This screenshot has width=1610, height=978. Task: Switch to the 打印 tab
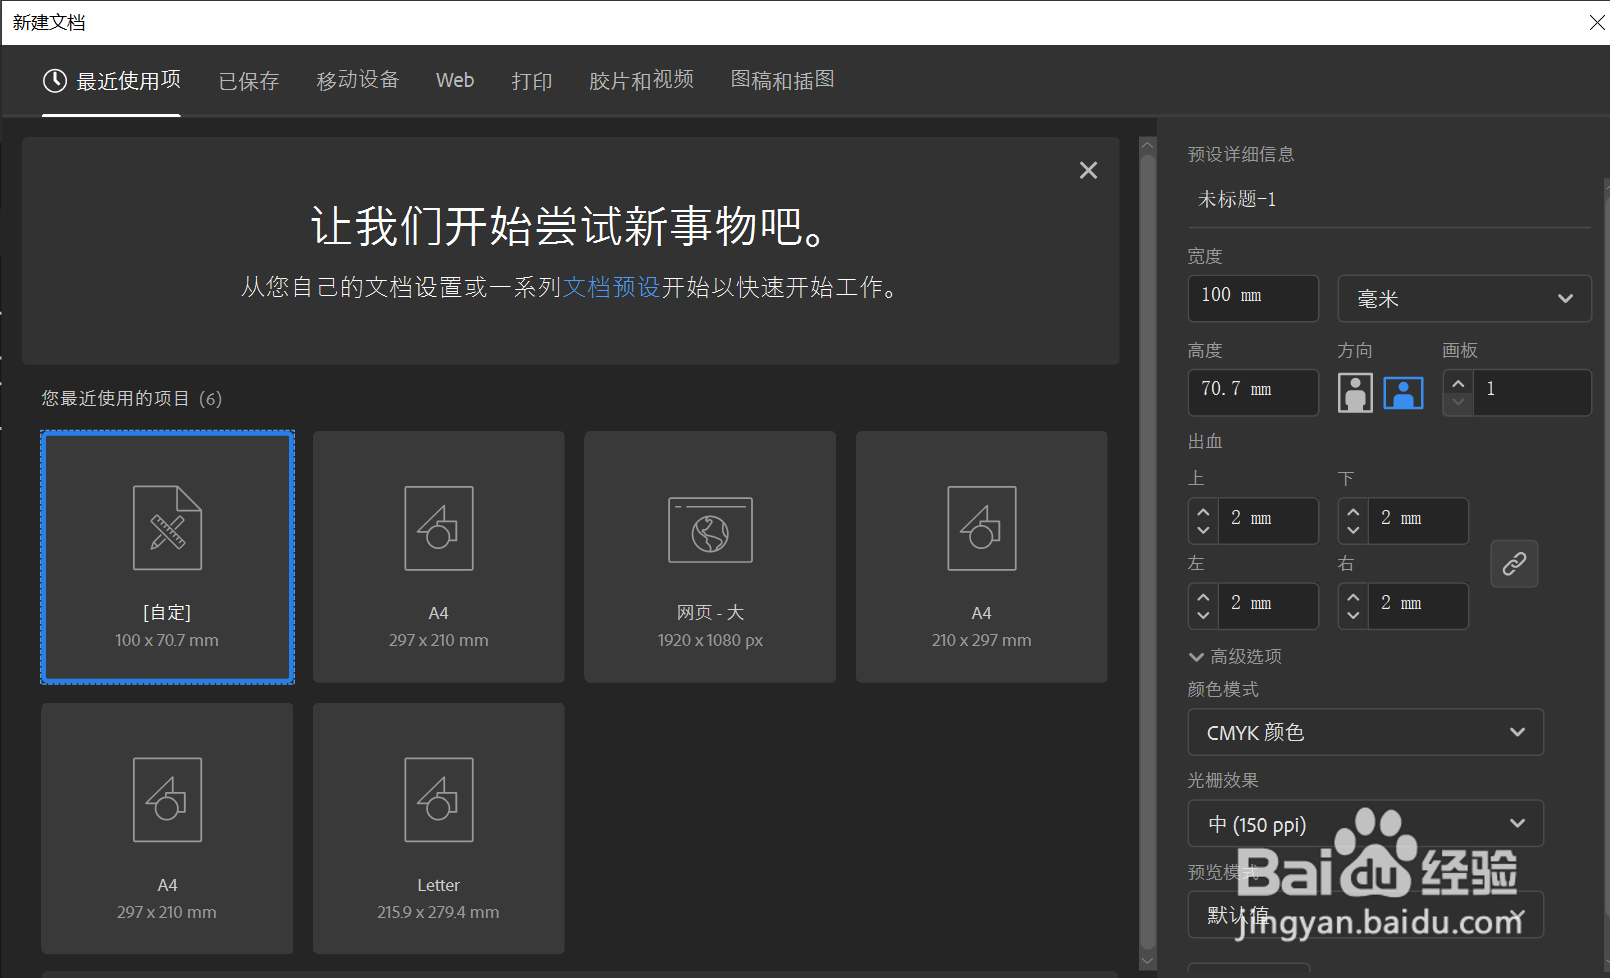coord(532,81)
